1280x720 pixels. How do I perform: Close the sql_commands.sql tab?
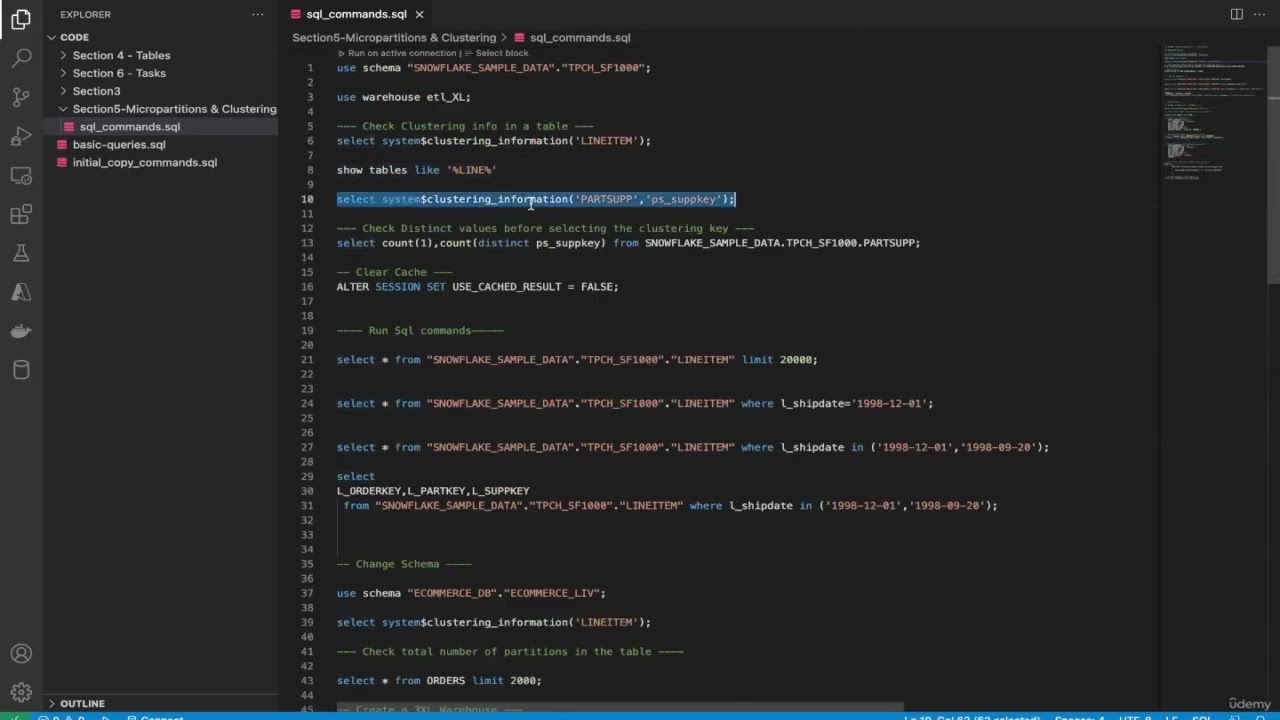click(x=419, y=14)
